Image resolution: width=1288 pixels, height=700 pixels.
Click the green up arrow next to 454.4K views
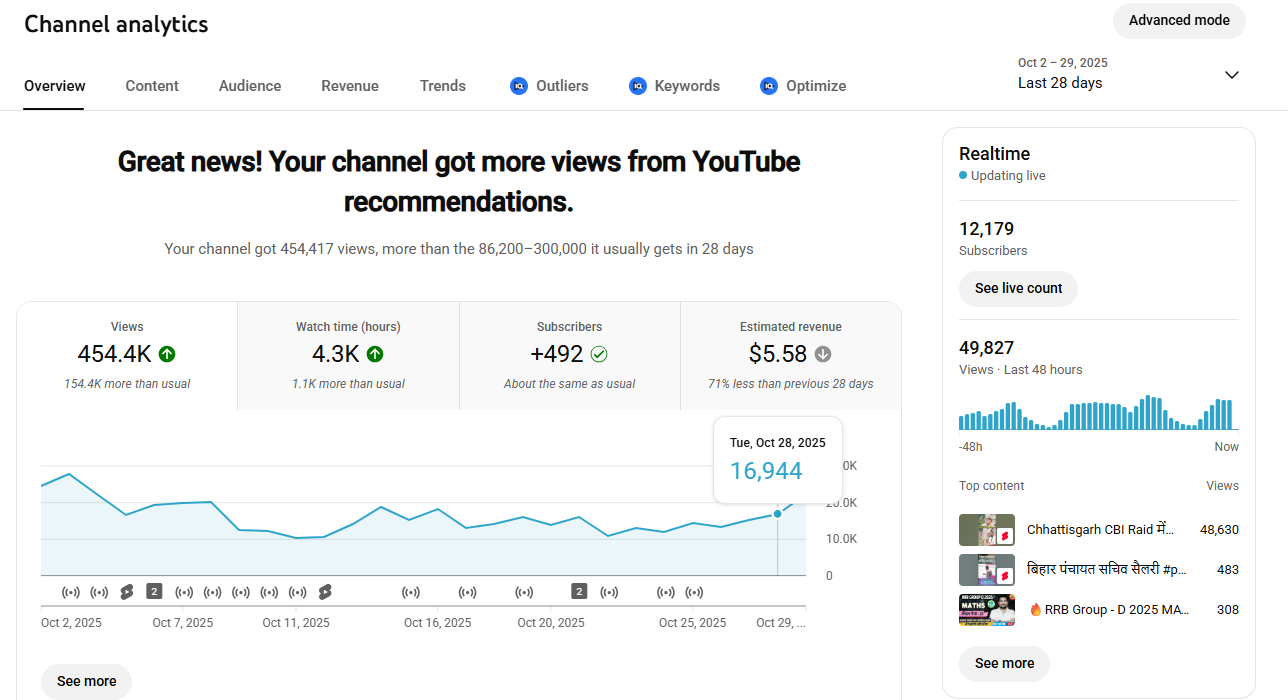167,354
